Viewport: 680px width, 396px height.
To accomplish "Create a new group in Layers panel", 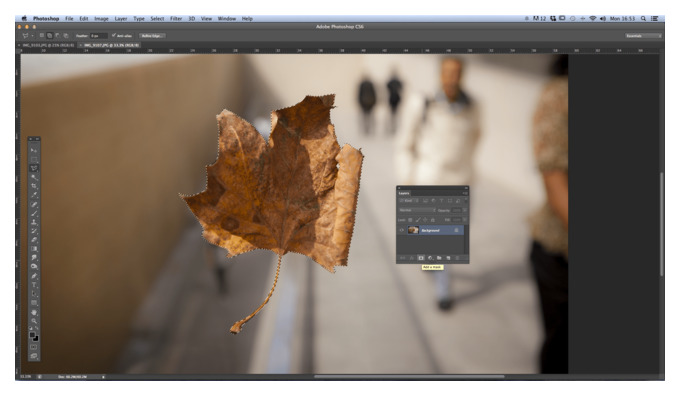I will tap(439, 258).
